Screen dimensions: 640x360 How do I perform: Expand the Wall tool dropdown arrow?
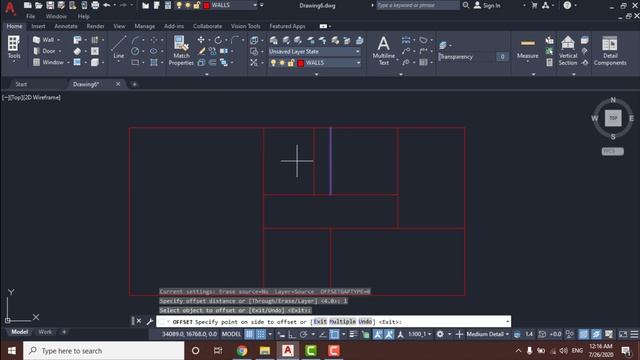[x=58, y=40]
